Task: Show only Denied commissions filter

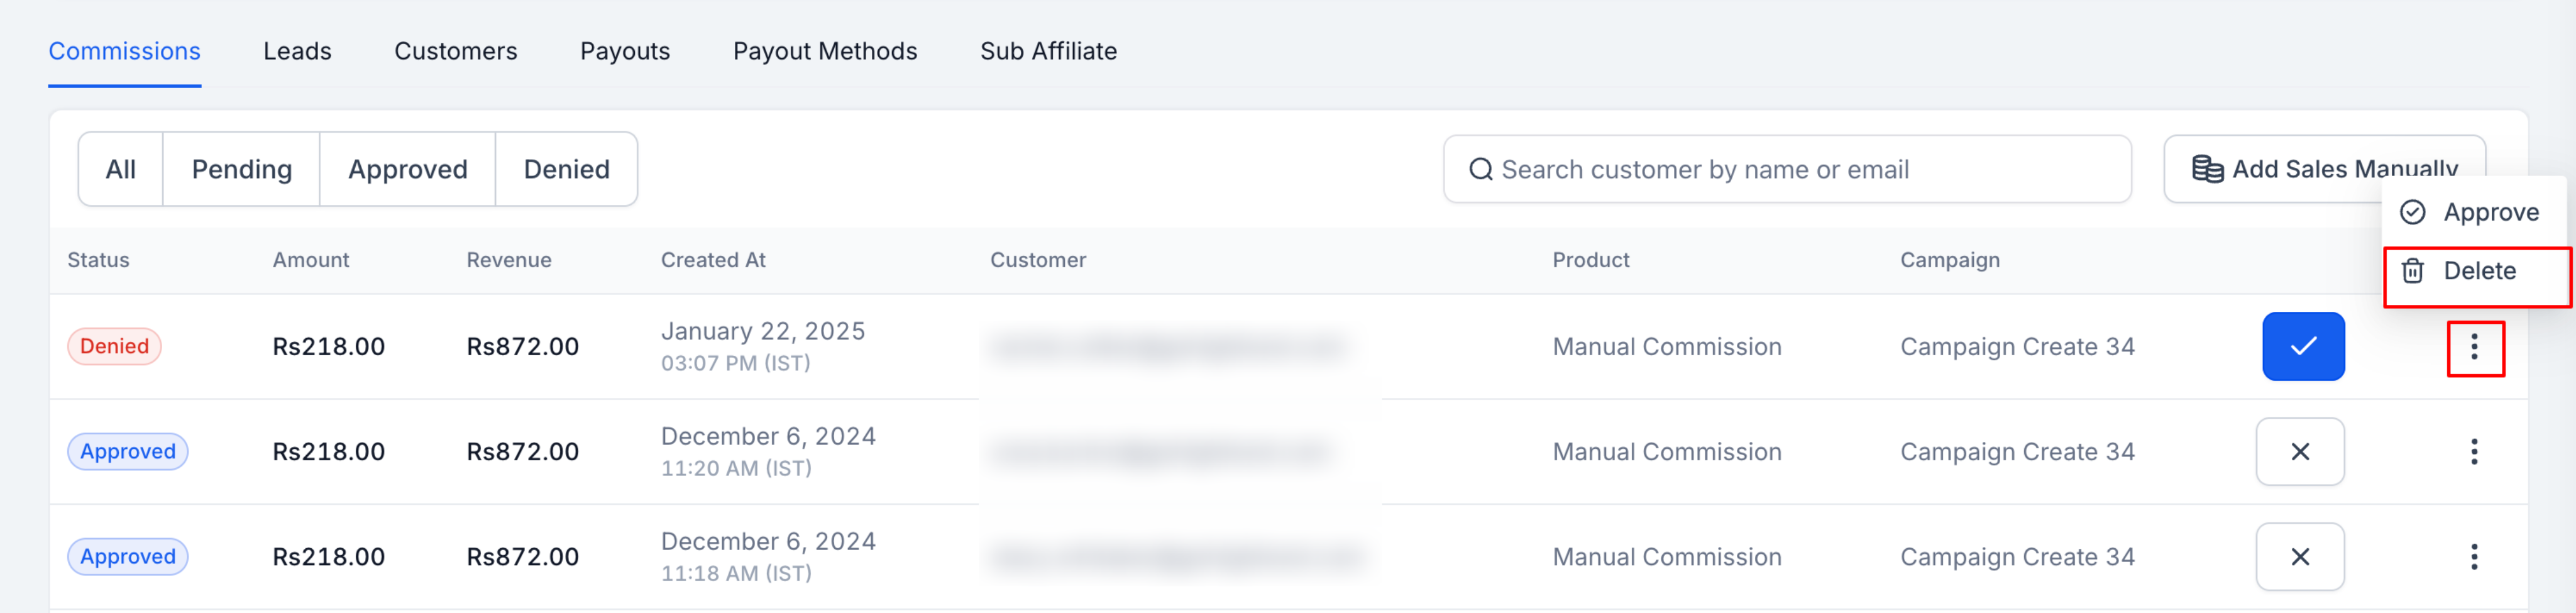Action: [x=566, y=169]
